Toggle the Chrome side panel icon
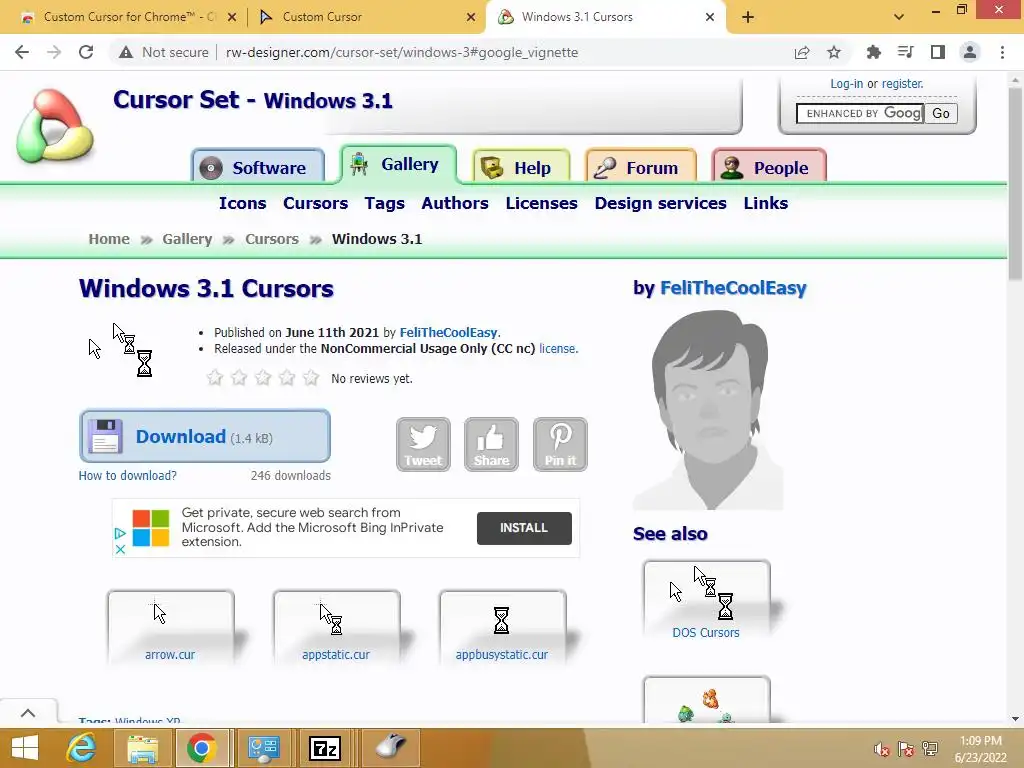This screenshot has width=1024, height=768. click(x=938, y=52)
